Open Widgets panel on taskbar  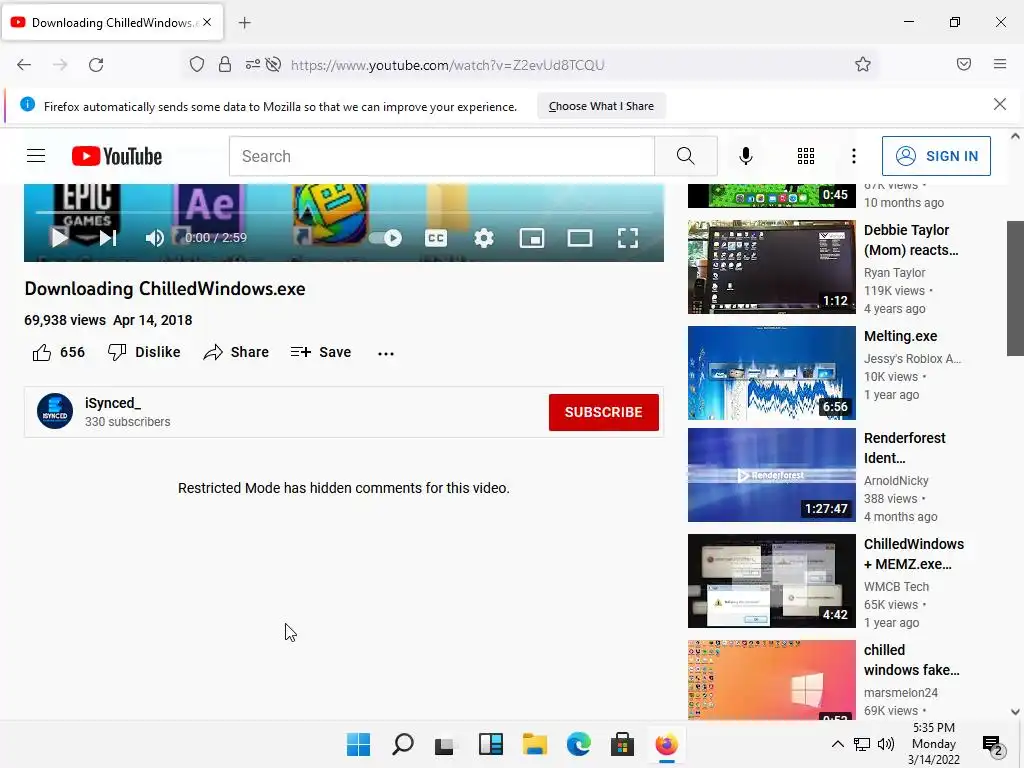coord(490,744)
